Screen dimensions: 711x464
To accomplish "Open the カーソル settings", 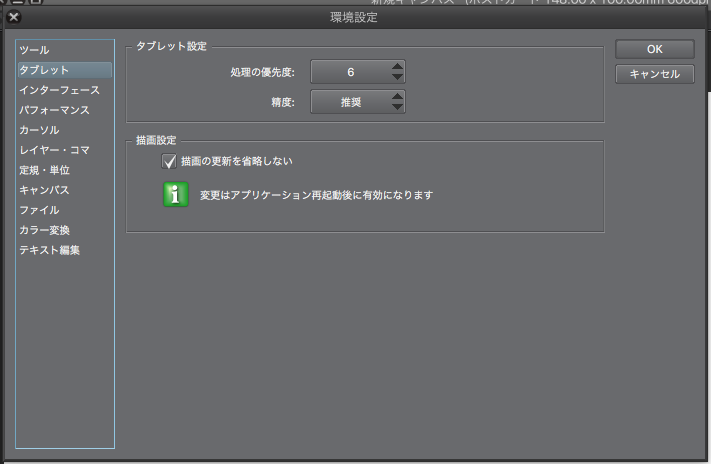I will (x=64, y=130).
